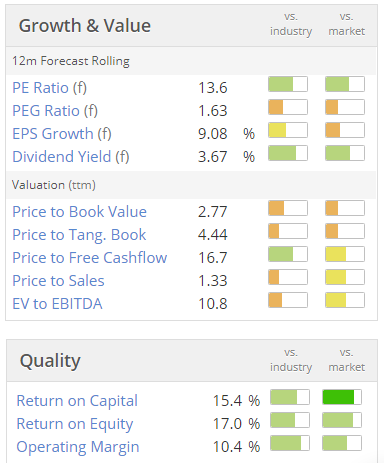
Task: Click the Return on Equity link
Action: click(75, 424)
